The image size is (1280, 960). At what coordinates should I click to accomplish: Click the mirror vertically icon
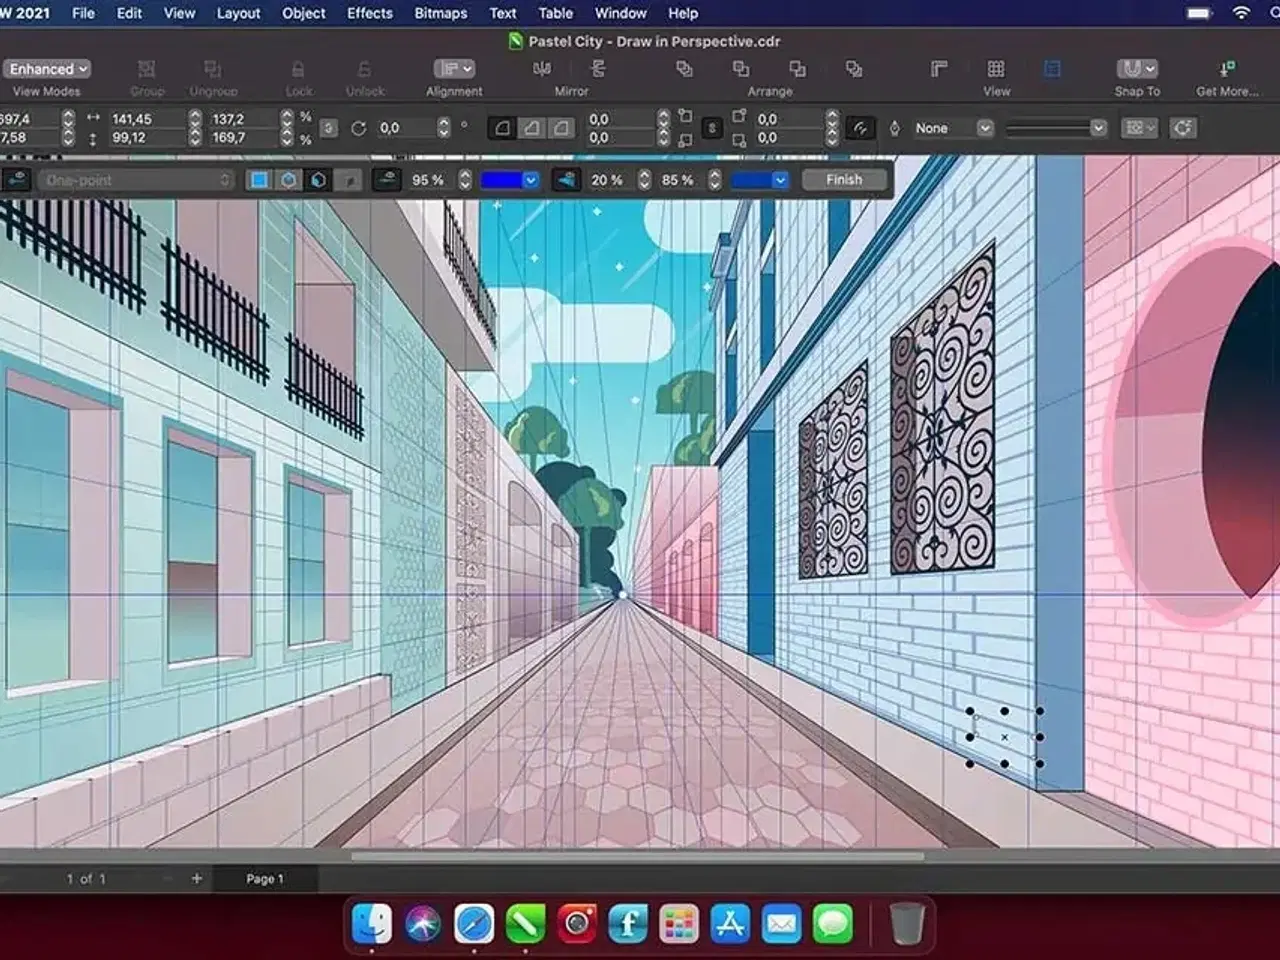tap(598, 69)
